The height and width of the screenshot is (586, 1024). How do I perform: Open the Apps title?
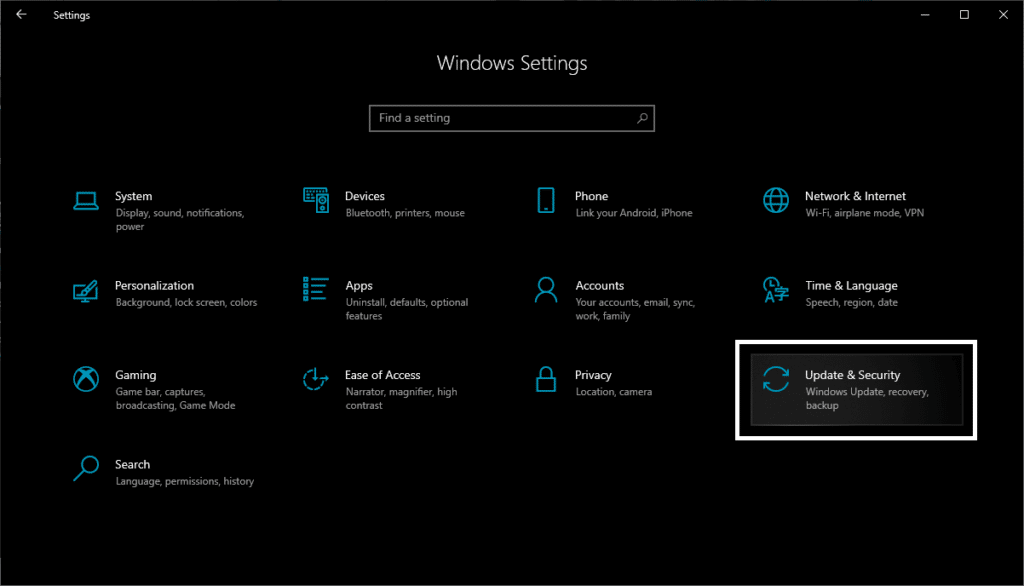pyautogui.click(x=359, y=285)
